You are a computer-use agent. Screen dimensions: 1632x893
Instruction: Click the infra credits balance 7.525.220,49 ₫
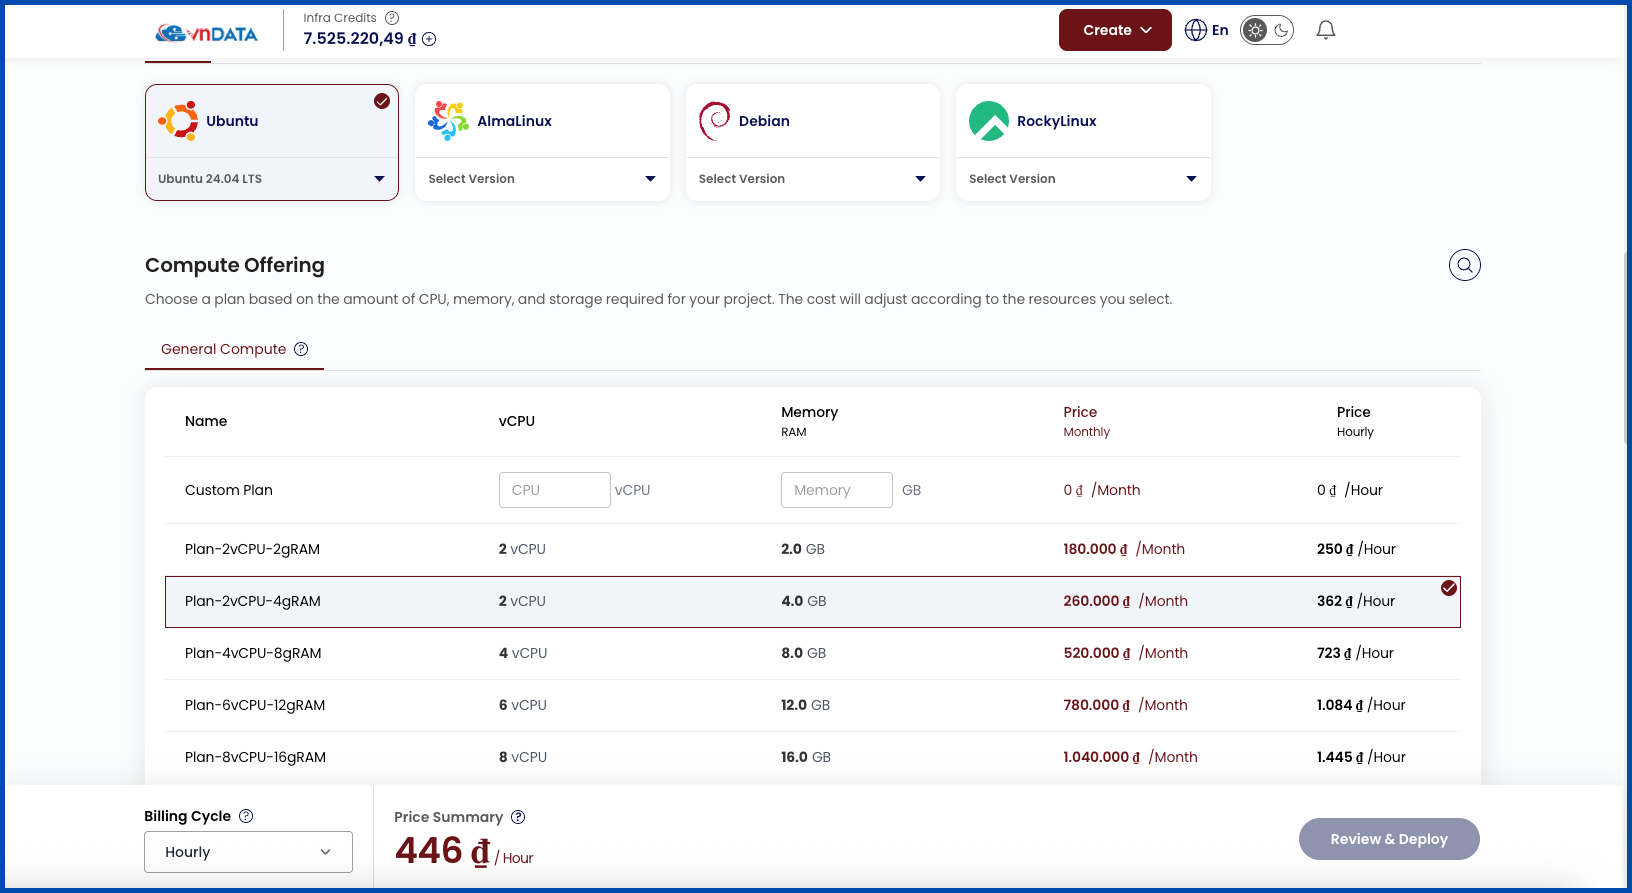[x=360, y=39]
